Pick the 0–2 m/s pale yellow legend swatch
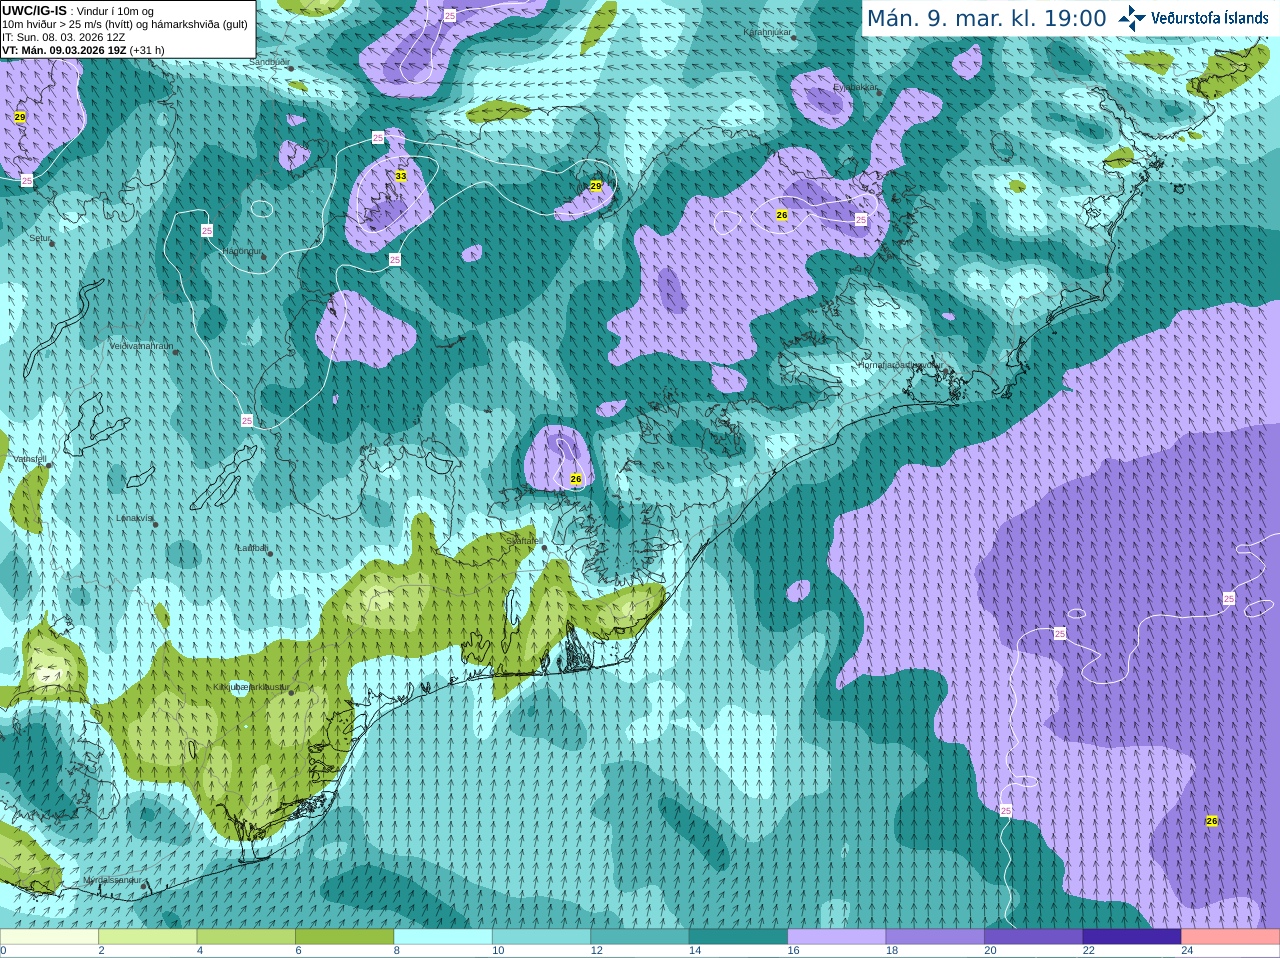 (49, 937)
